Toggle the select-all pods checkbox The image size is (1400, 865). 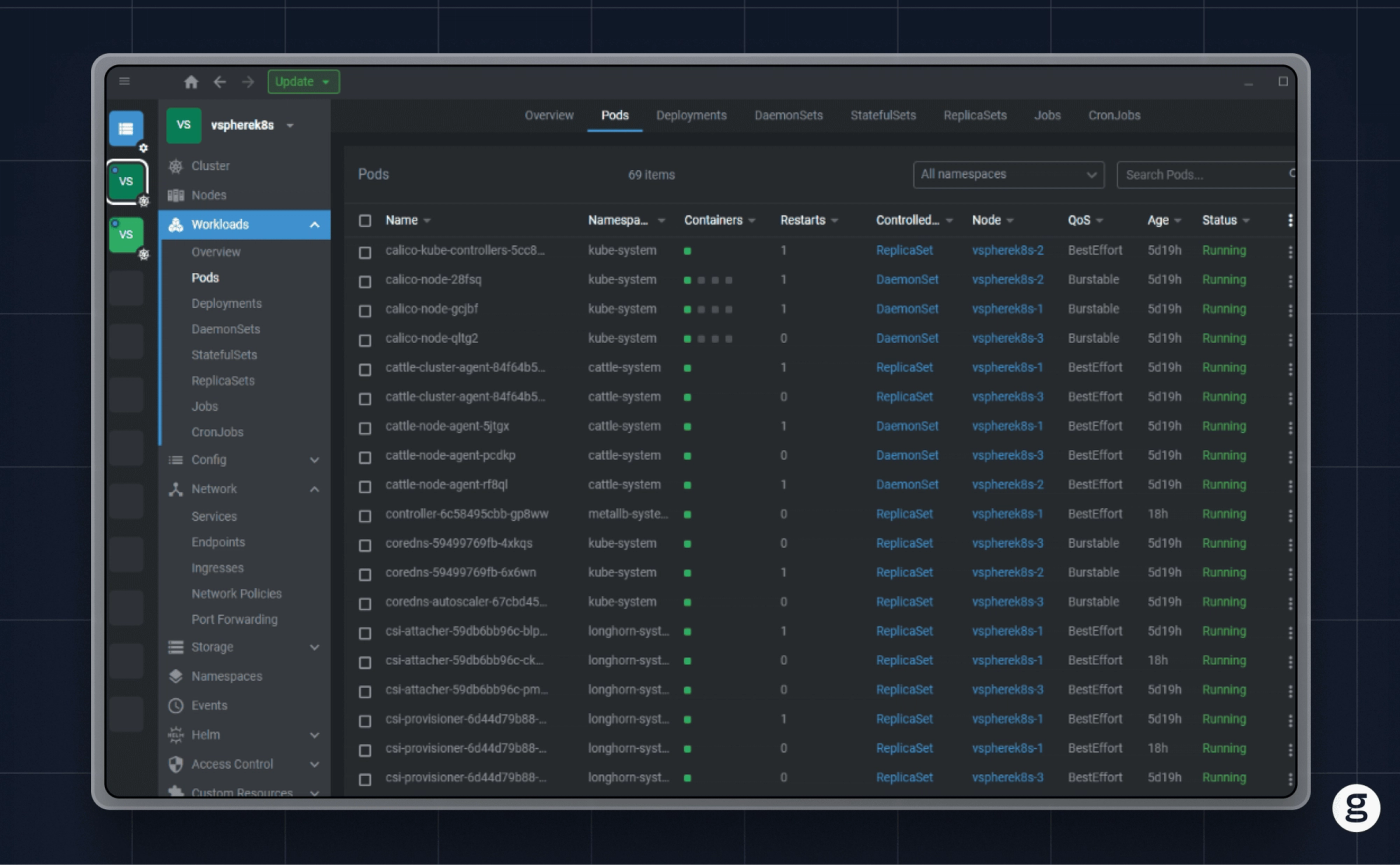(365, 221)
